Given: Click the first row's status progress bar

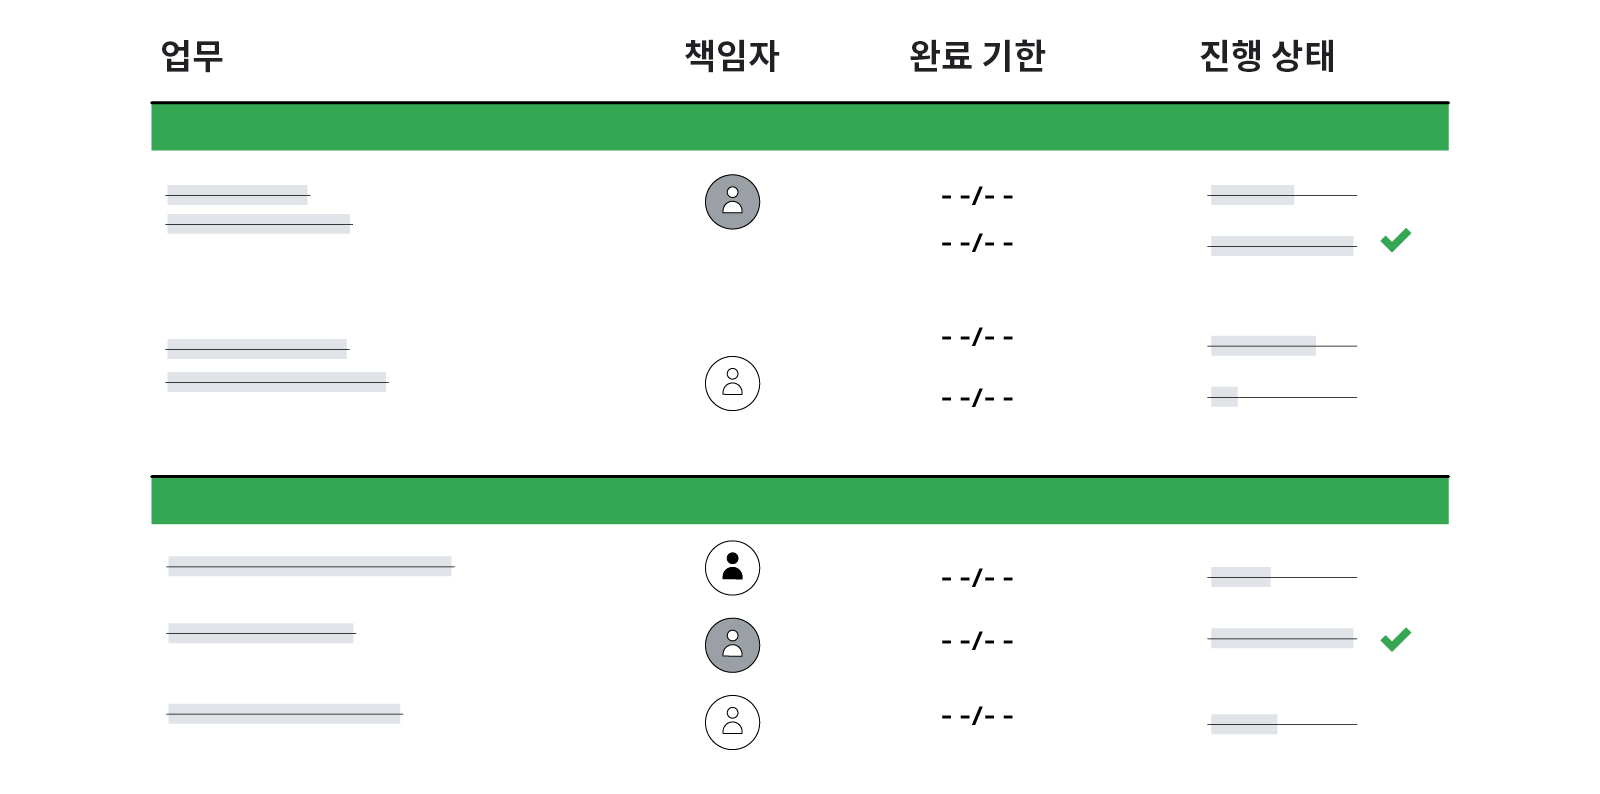Looking at the screenshot, I should click(x=1282, y=195).
